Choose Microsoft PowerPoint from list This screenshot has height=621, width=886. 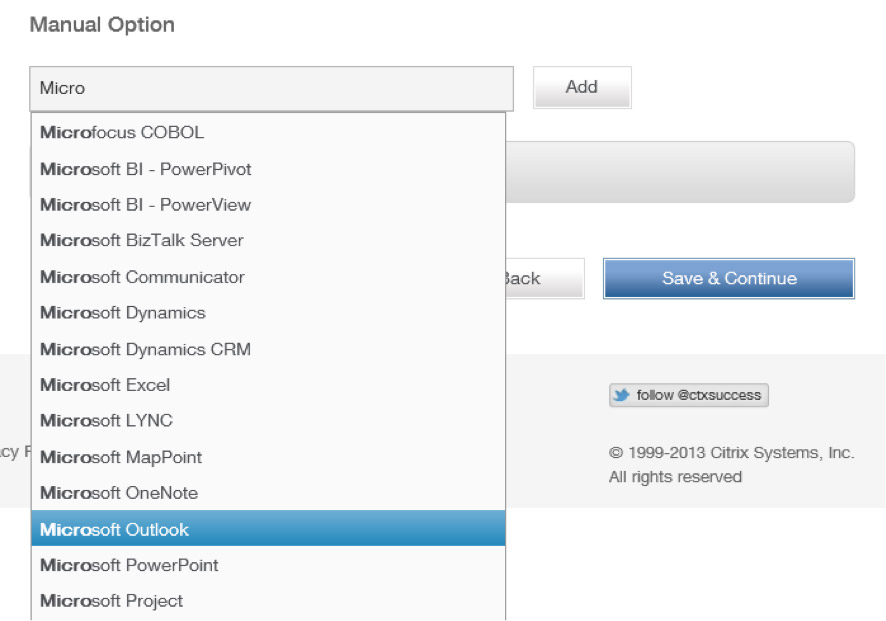coord(268,565)
